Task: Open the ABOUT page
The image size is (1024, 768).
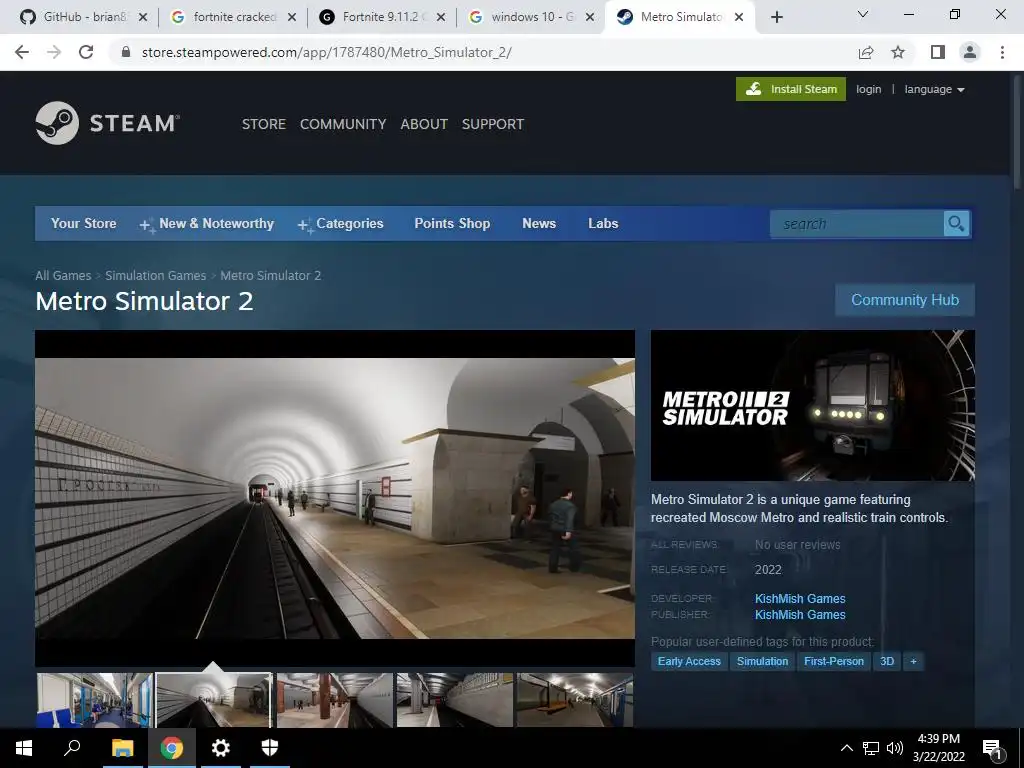Action: pos(424,124)
